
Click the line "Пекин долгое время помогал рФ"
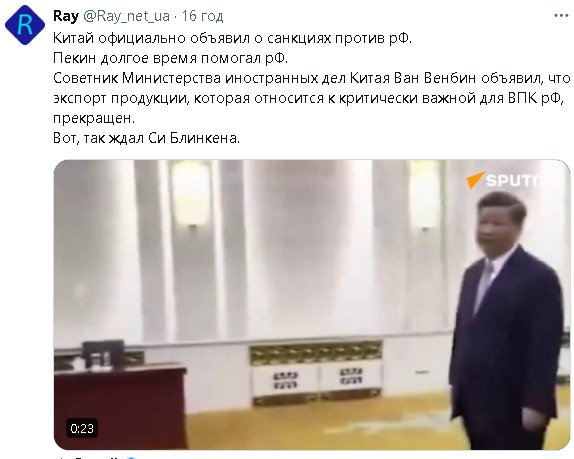(x=171, y=58)
